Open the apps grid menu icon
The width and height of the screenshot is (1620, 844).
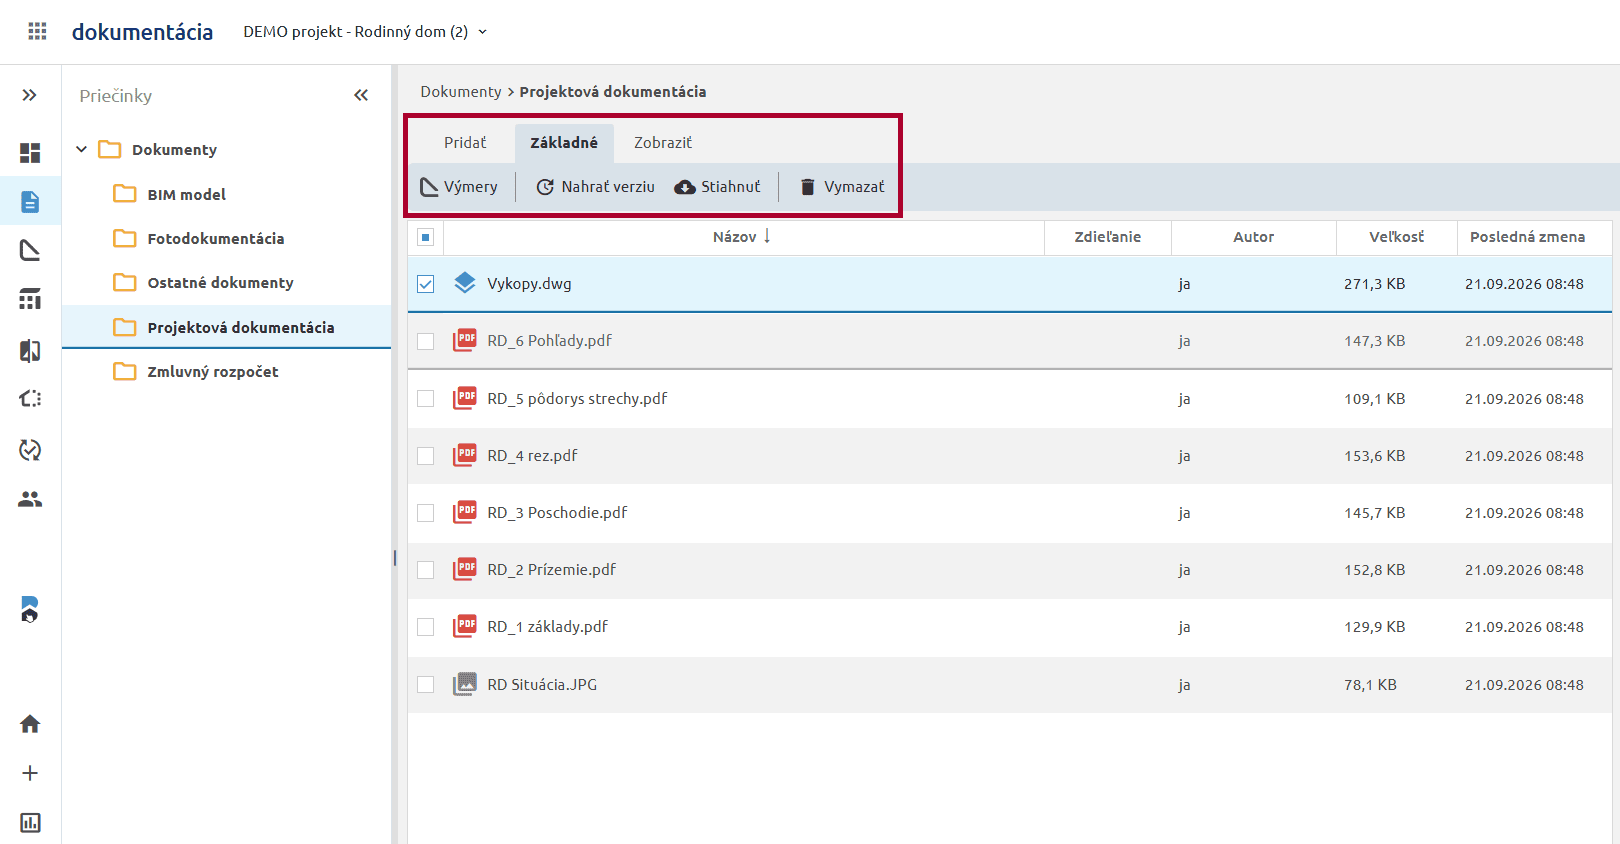click(37, 31)
